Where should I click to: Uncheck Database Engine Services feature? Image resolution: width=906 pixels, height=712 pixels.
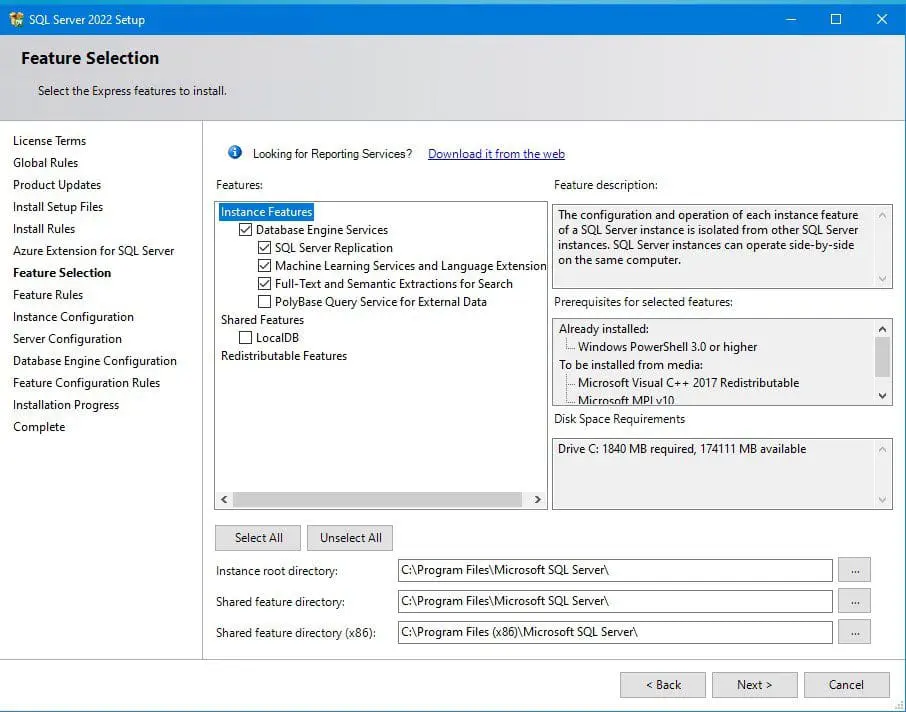244,229
